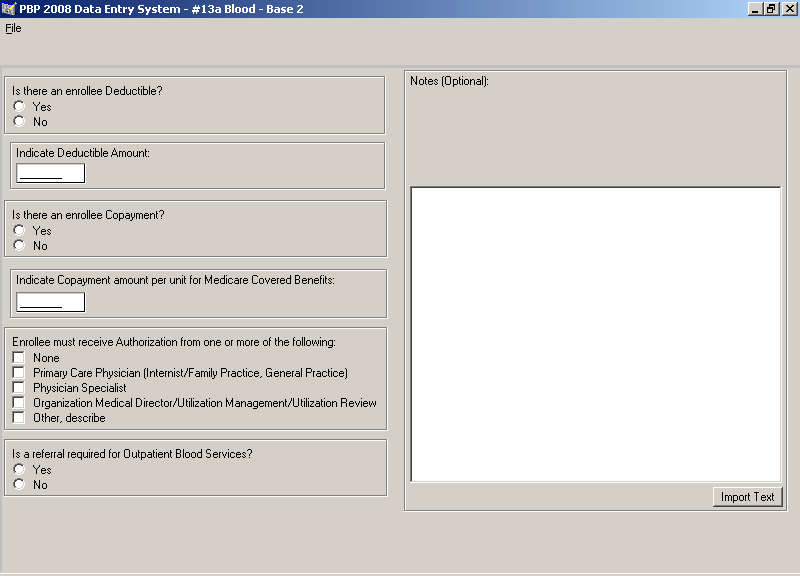800x576 pixels.
Task: Click the PBP application icon in title bar
Action: 9,9
